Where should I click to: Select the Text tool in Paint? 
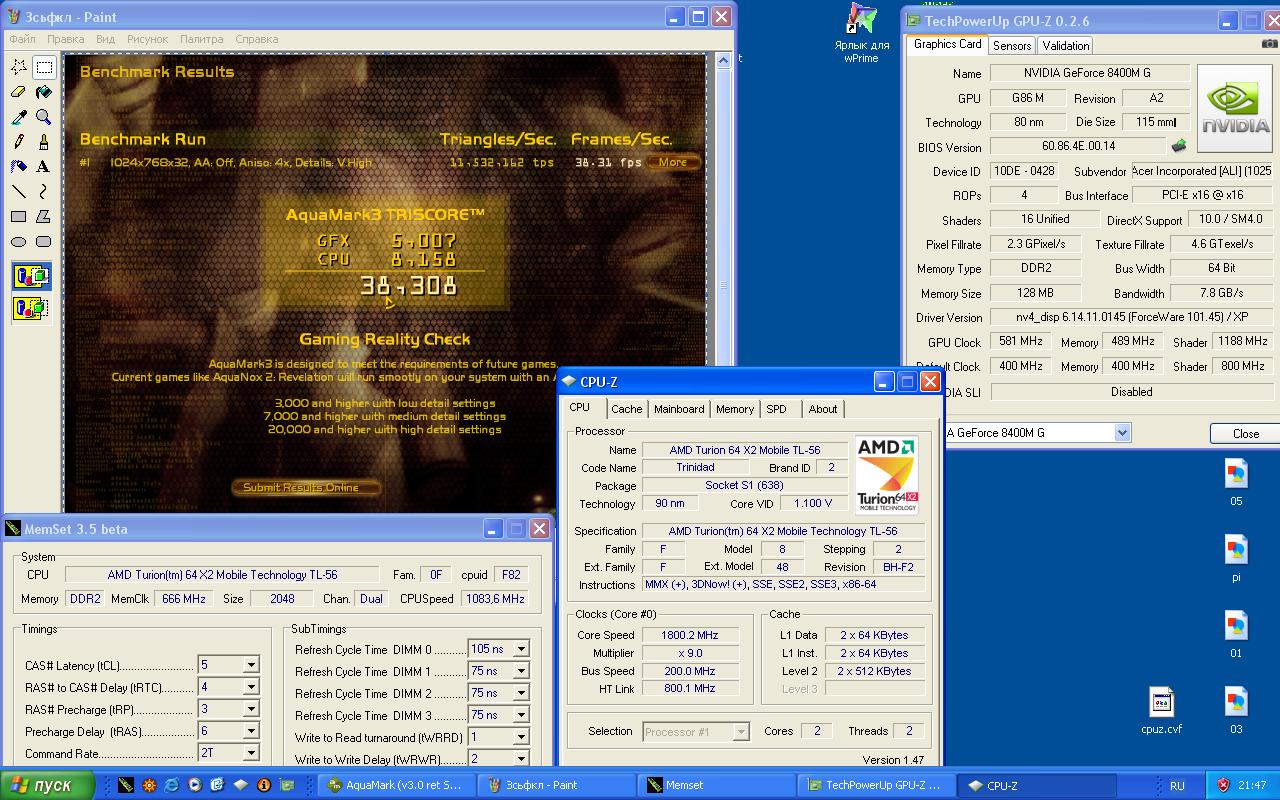[x=44, y=167]
